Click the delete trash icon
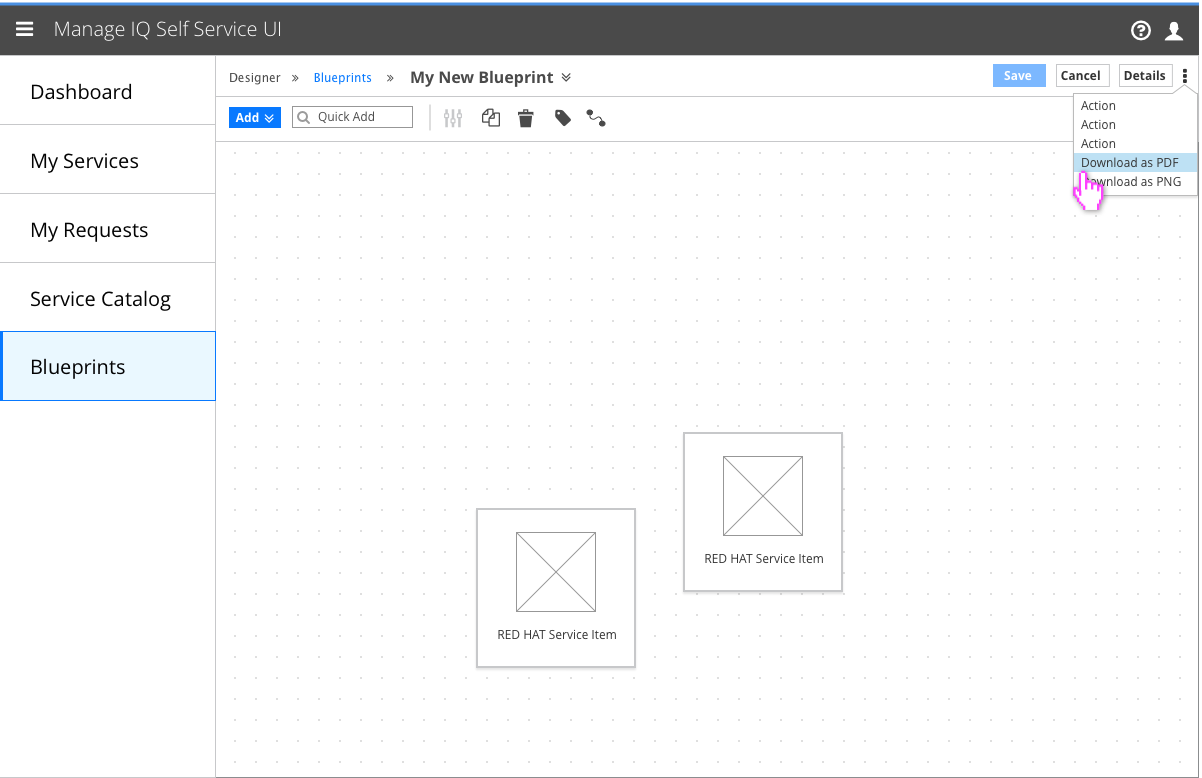Viewport: 1202px width, 778px height. tap(526, 117)
